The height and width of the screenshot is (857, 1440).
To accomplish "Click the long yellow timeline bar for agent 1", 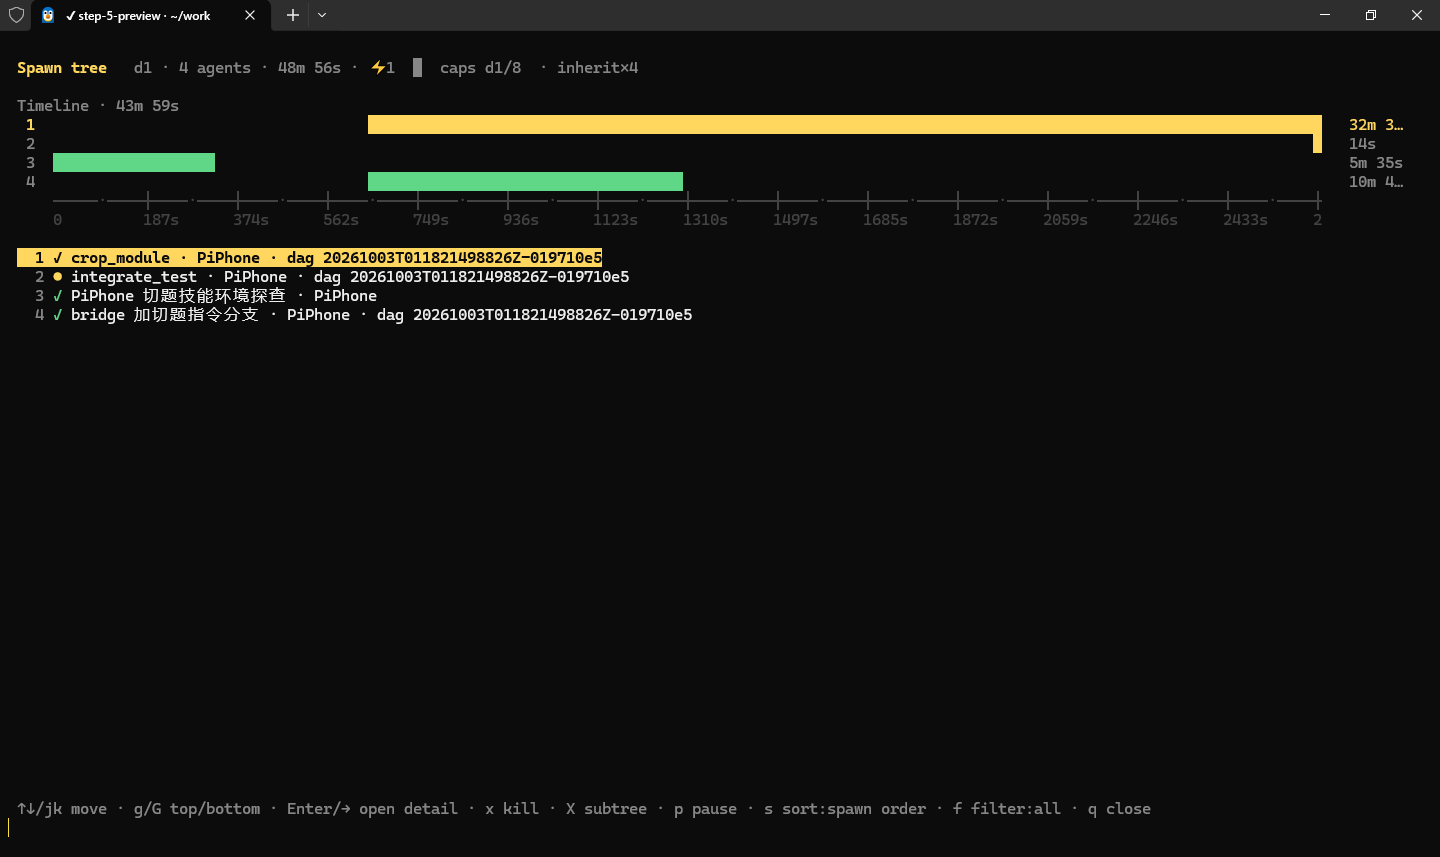I will tap(845, 124).
